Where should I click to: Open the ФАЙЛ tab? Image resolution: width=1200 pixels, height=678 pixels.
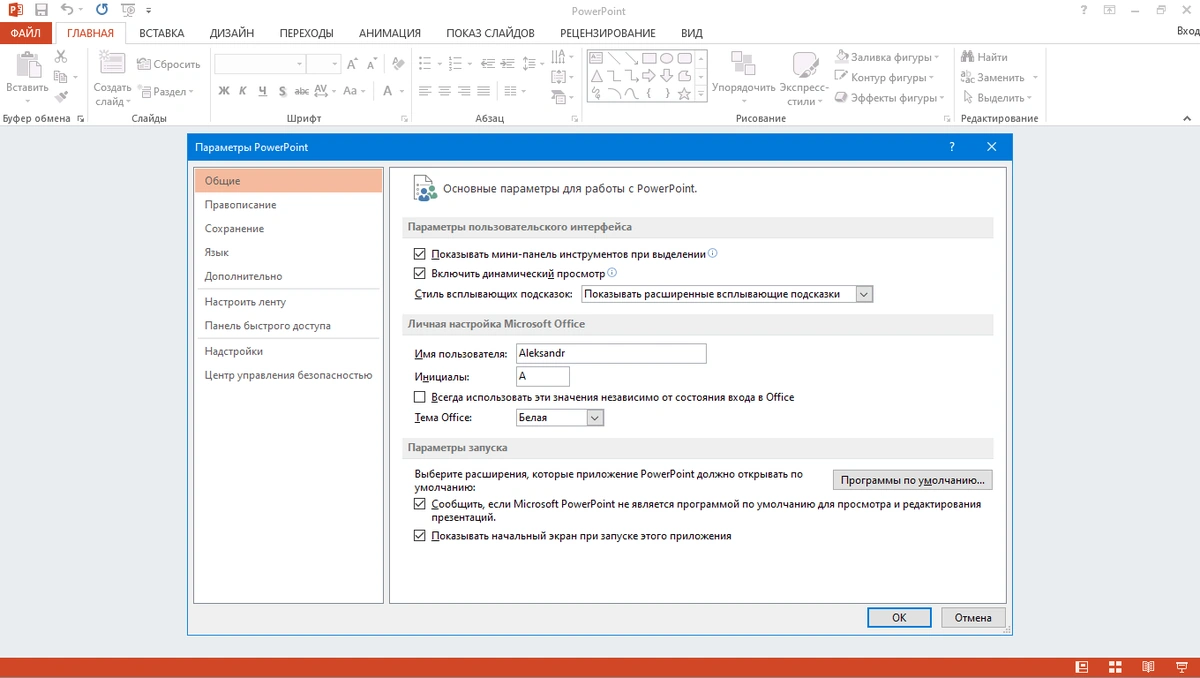[26, 33]
